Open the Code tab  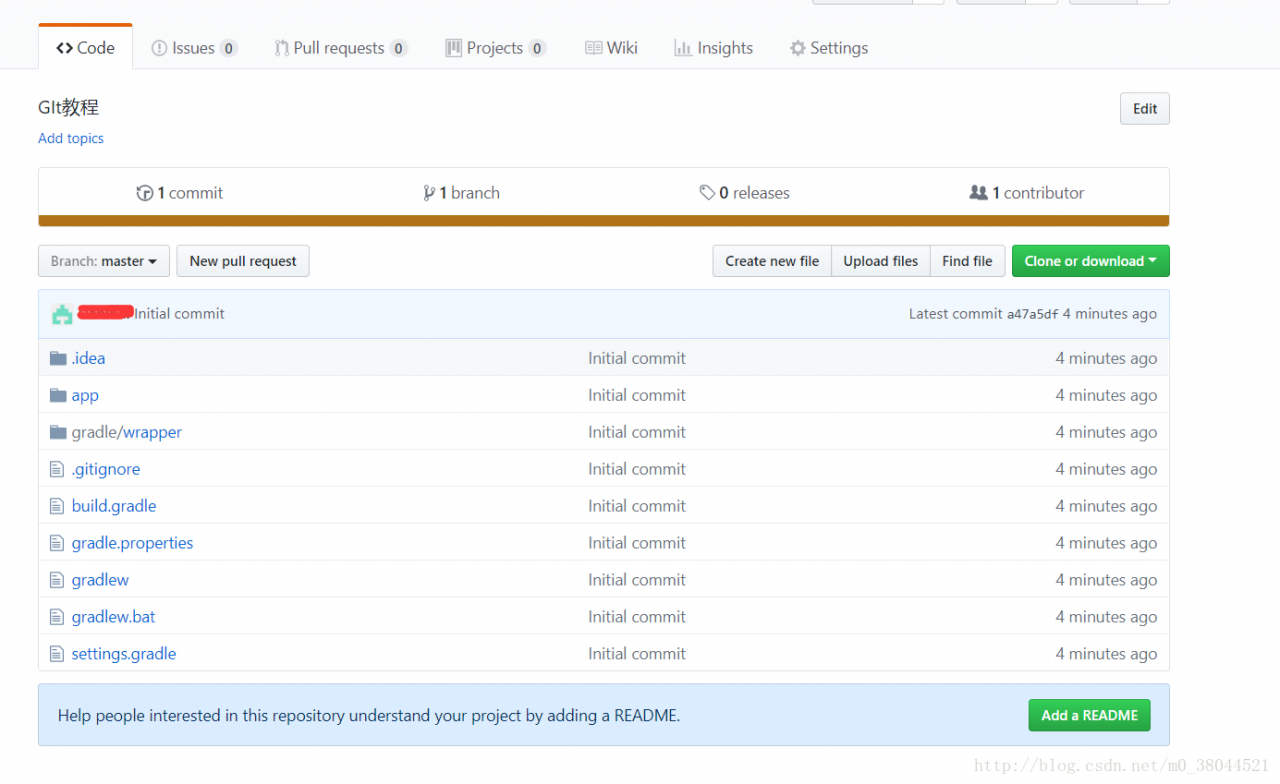pos(85,48)
